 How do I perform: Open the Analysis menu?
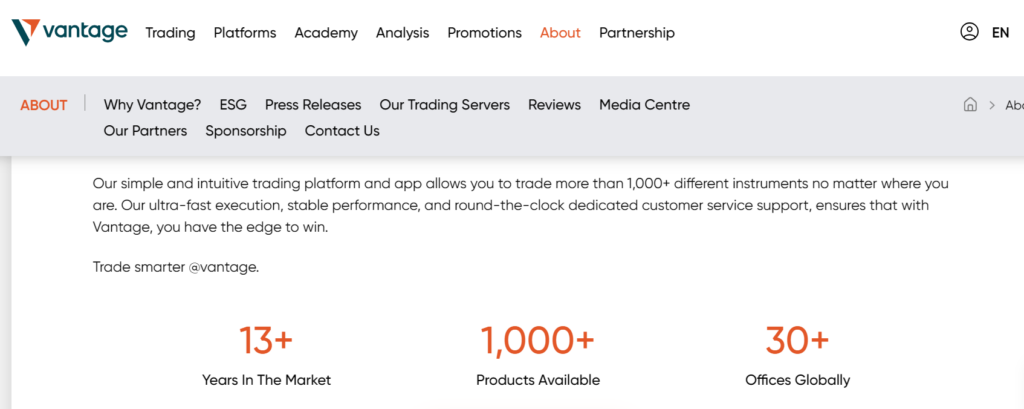pyautogui.click(x=402, y=33)
